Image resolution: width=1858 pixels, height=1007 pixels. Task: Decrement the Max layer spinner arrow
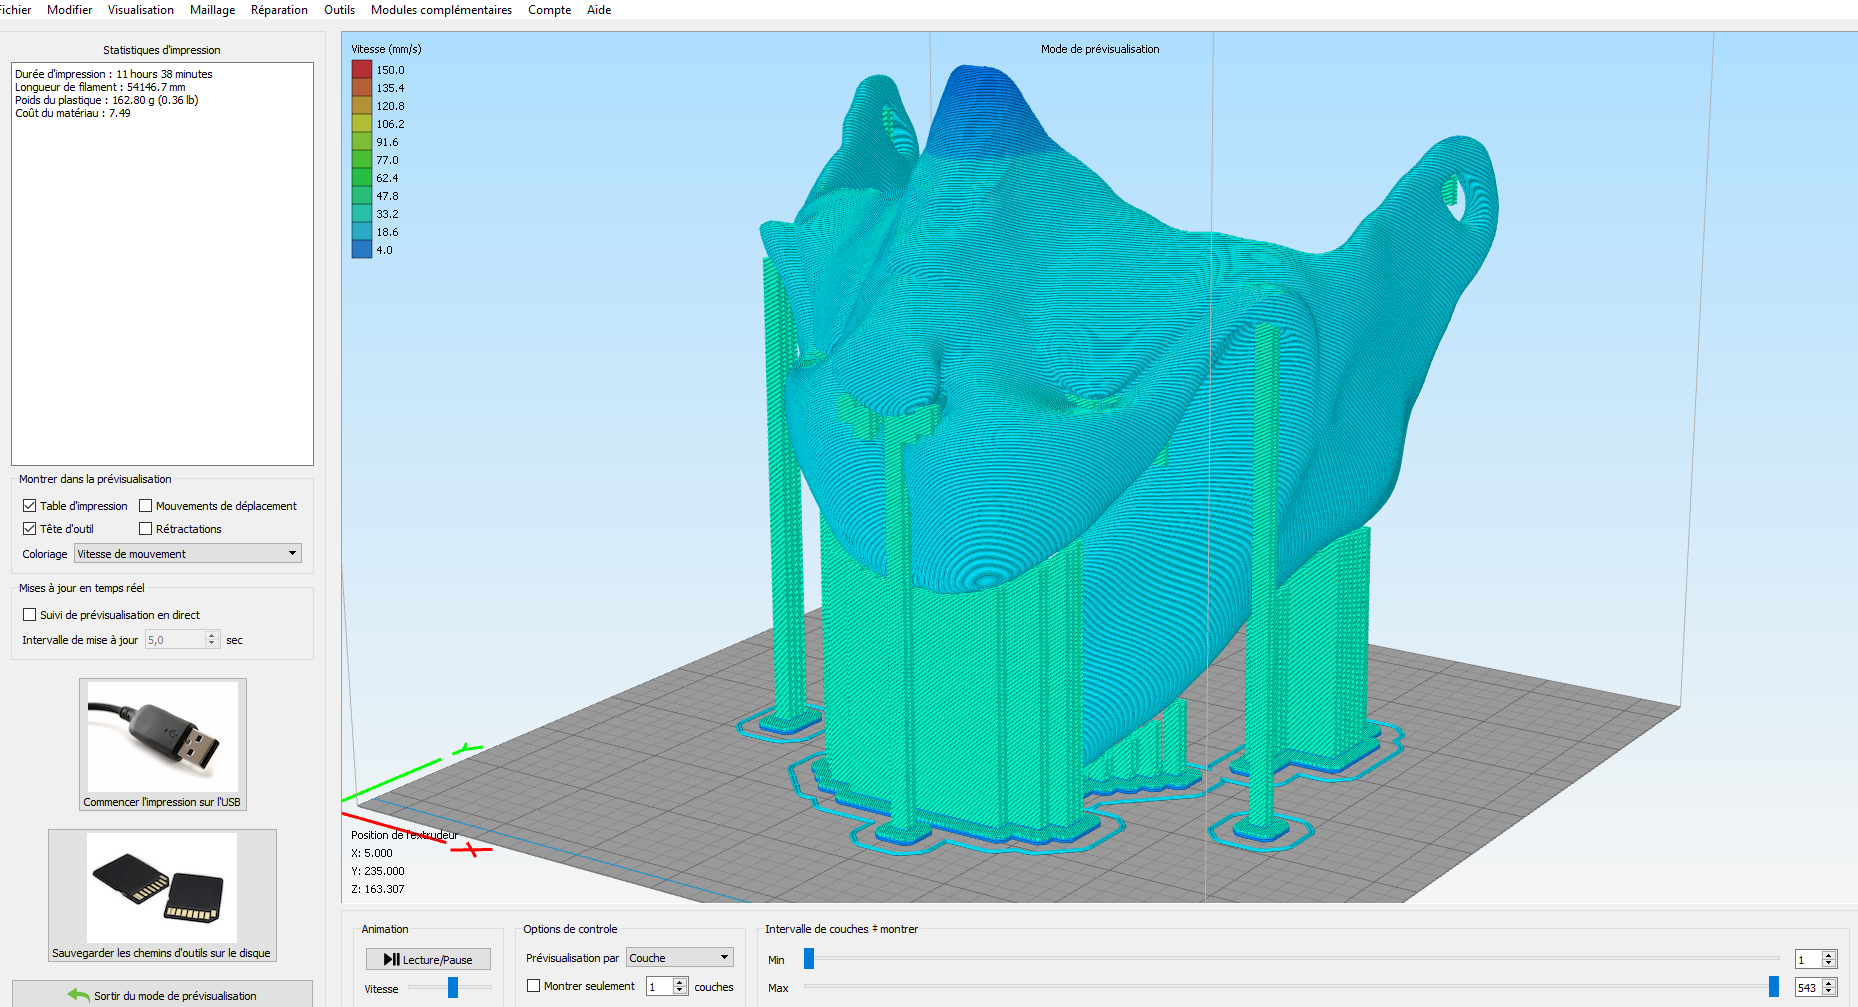(x=1829, y=991)
